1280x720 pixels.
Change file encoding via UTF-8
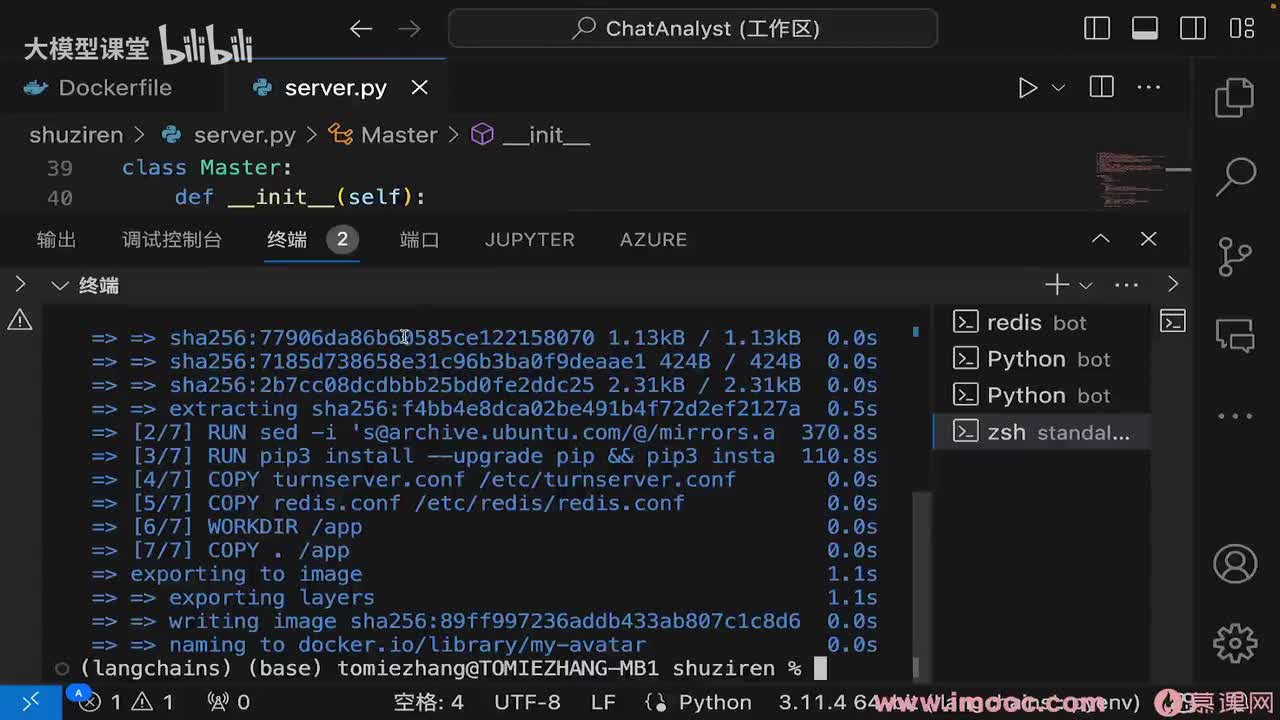pos(528,702)
